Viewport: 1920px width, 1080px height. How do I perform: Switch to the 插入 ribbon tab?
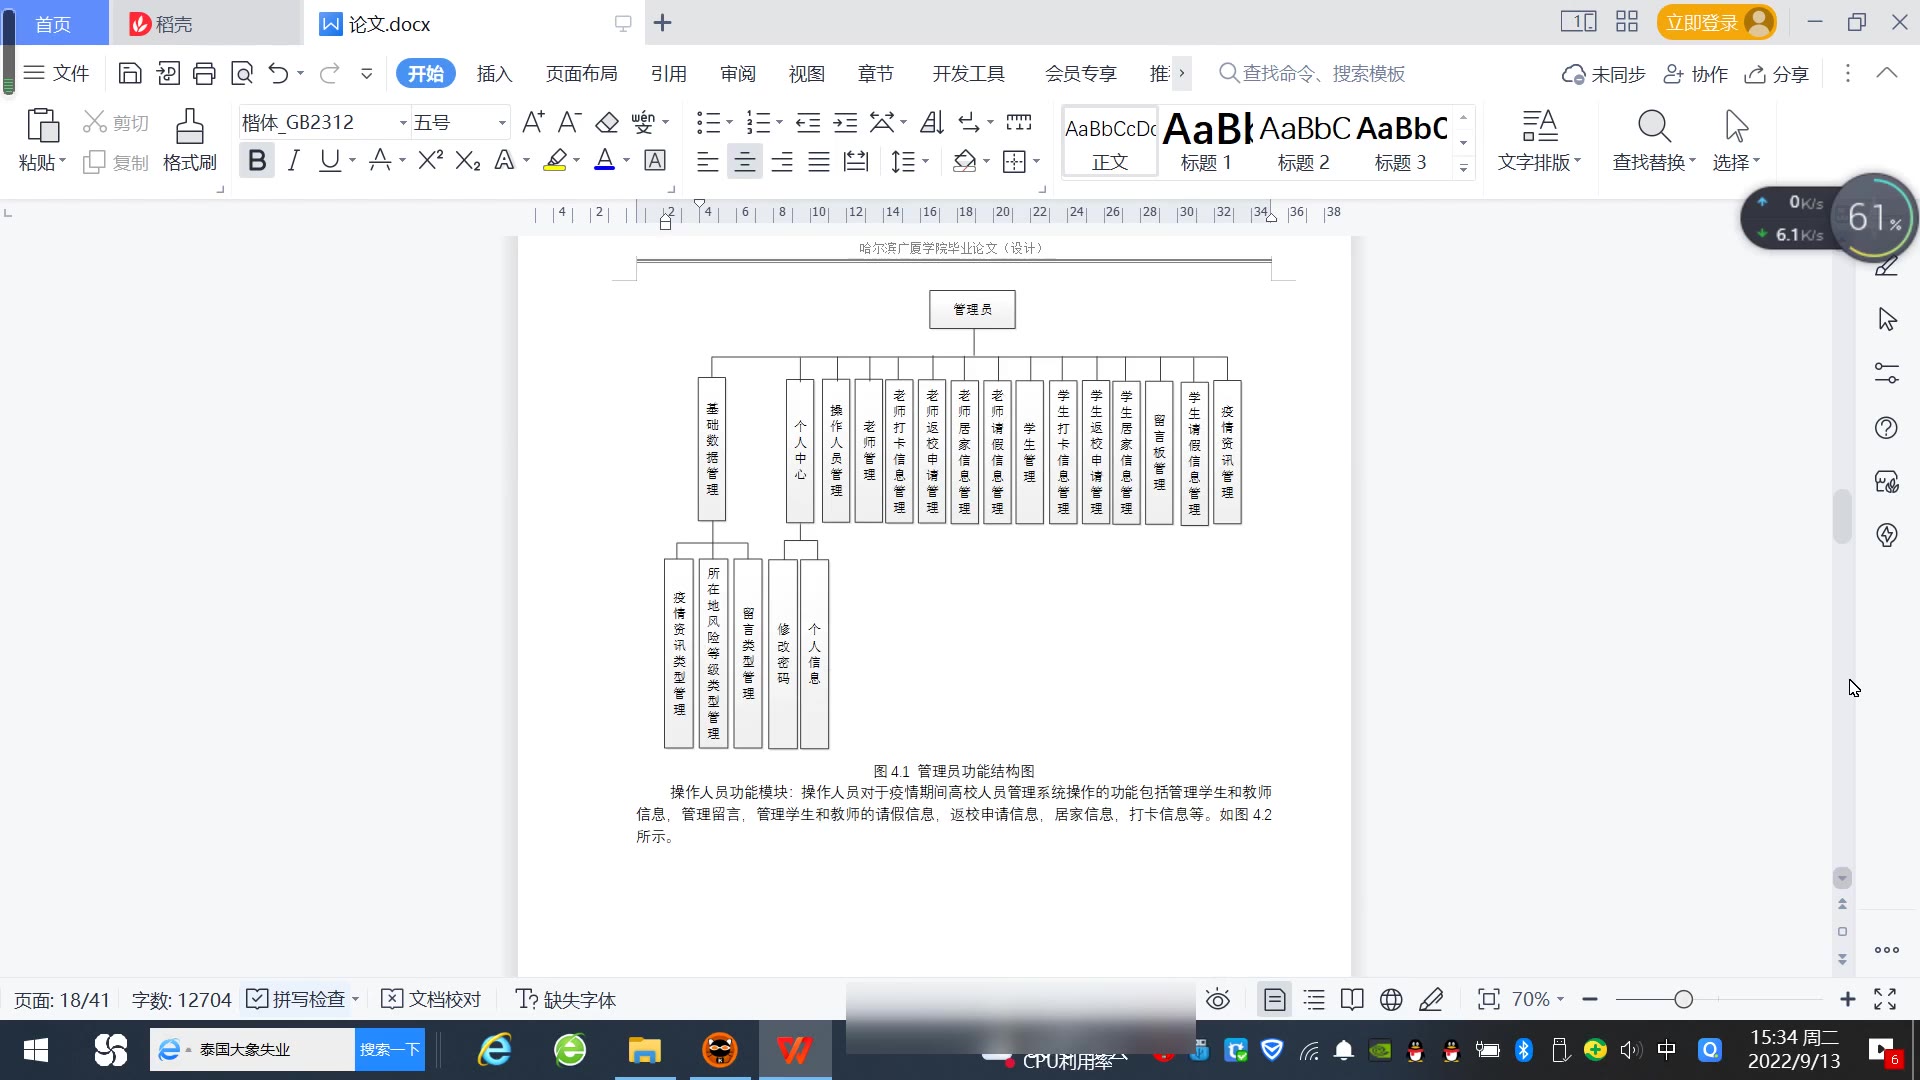pyautogui.click(x=494, y=73)
